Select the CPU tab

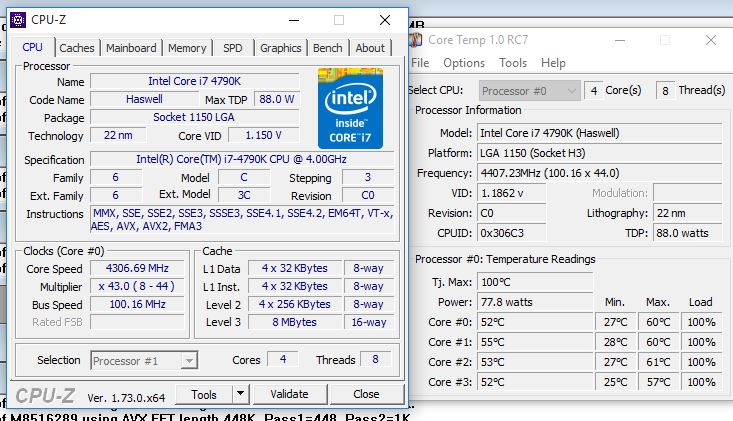[x=32, y=47]
